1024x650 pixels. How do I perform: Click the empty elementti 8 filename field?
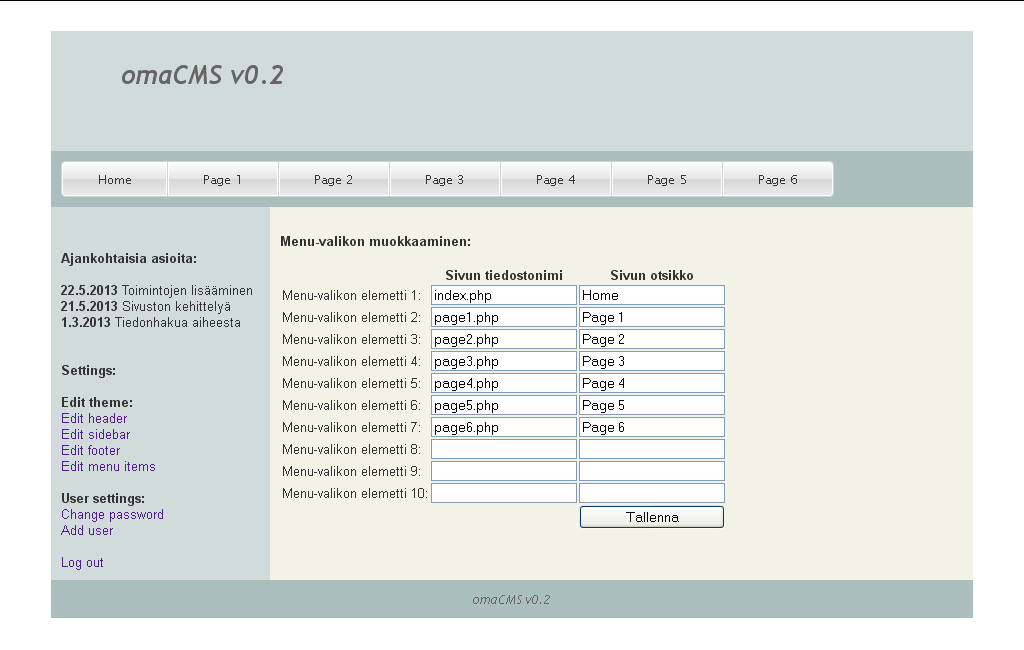tap(503, 448)
